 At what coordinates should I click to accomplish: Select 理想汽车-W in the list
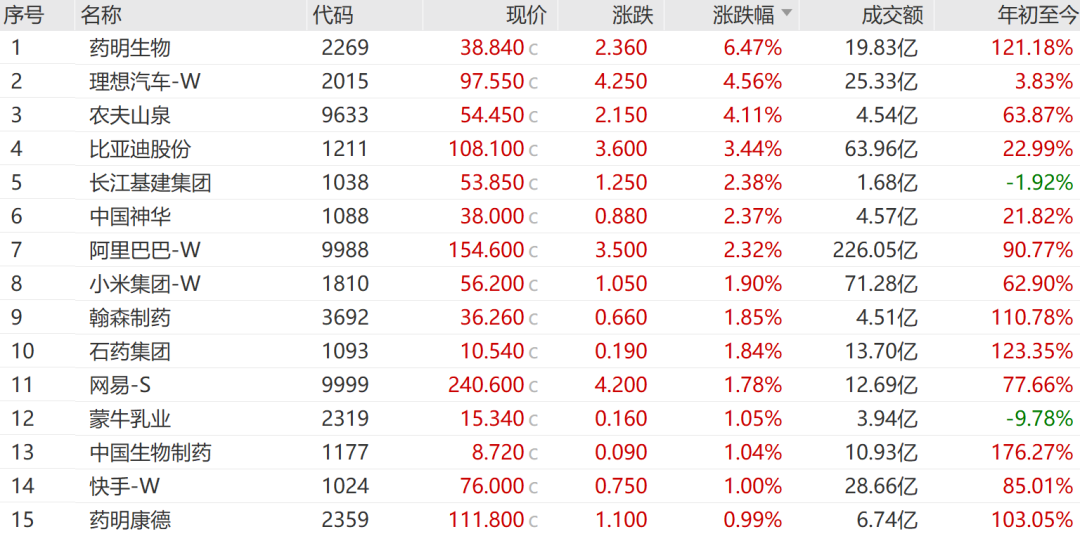145,82
